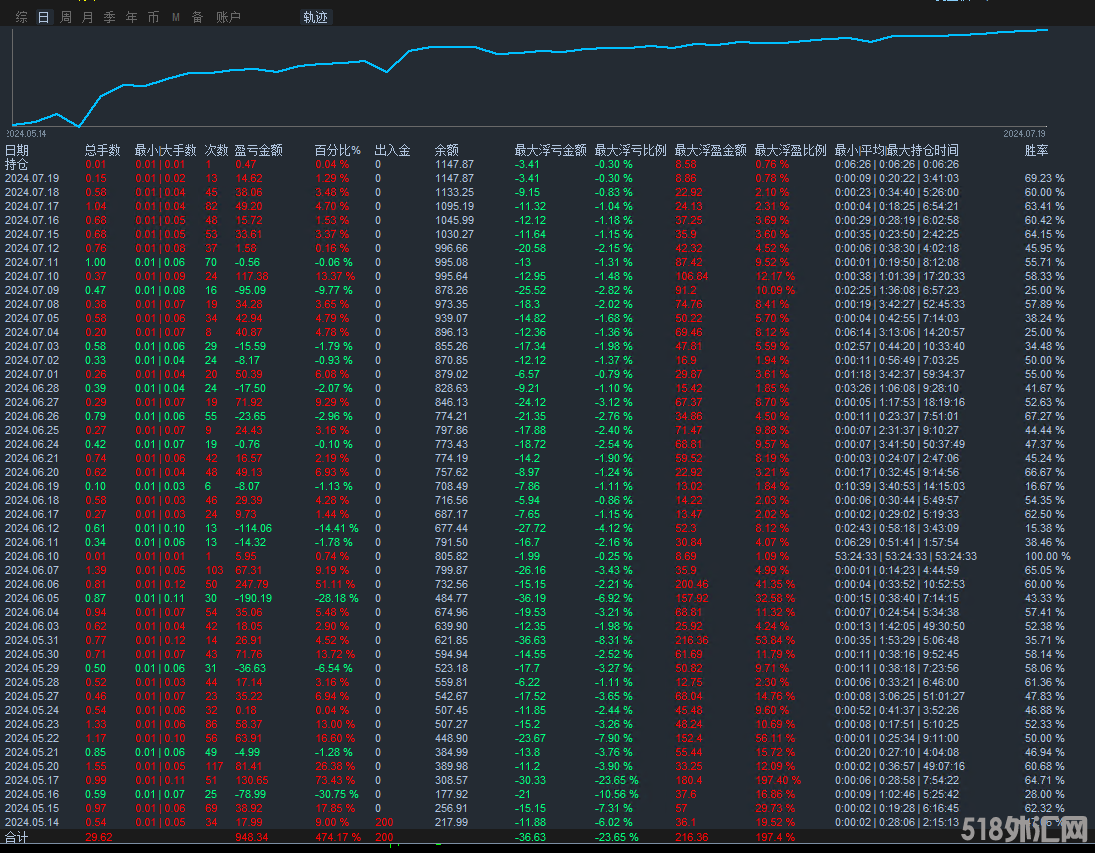Switch to the 综 summary tab
Screen dimensions: 1095x853
coord(22,17)
